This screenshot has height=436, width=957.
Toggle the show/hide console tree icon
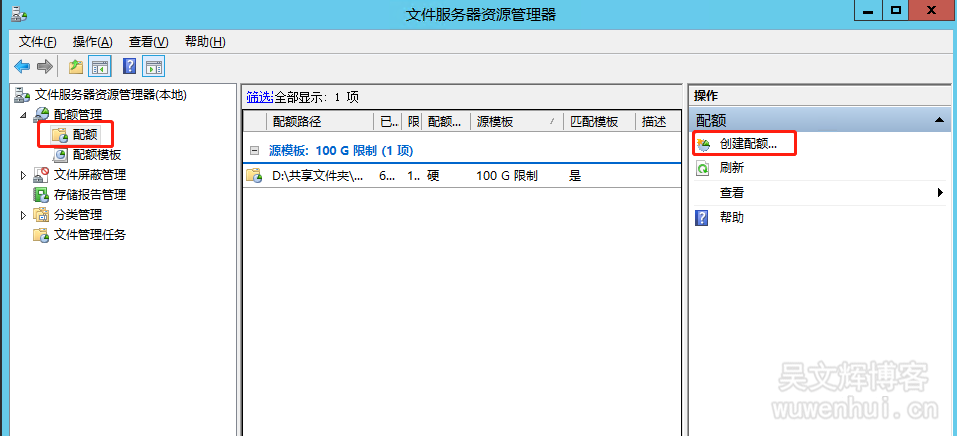(100, 67)
